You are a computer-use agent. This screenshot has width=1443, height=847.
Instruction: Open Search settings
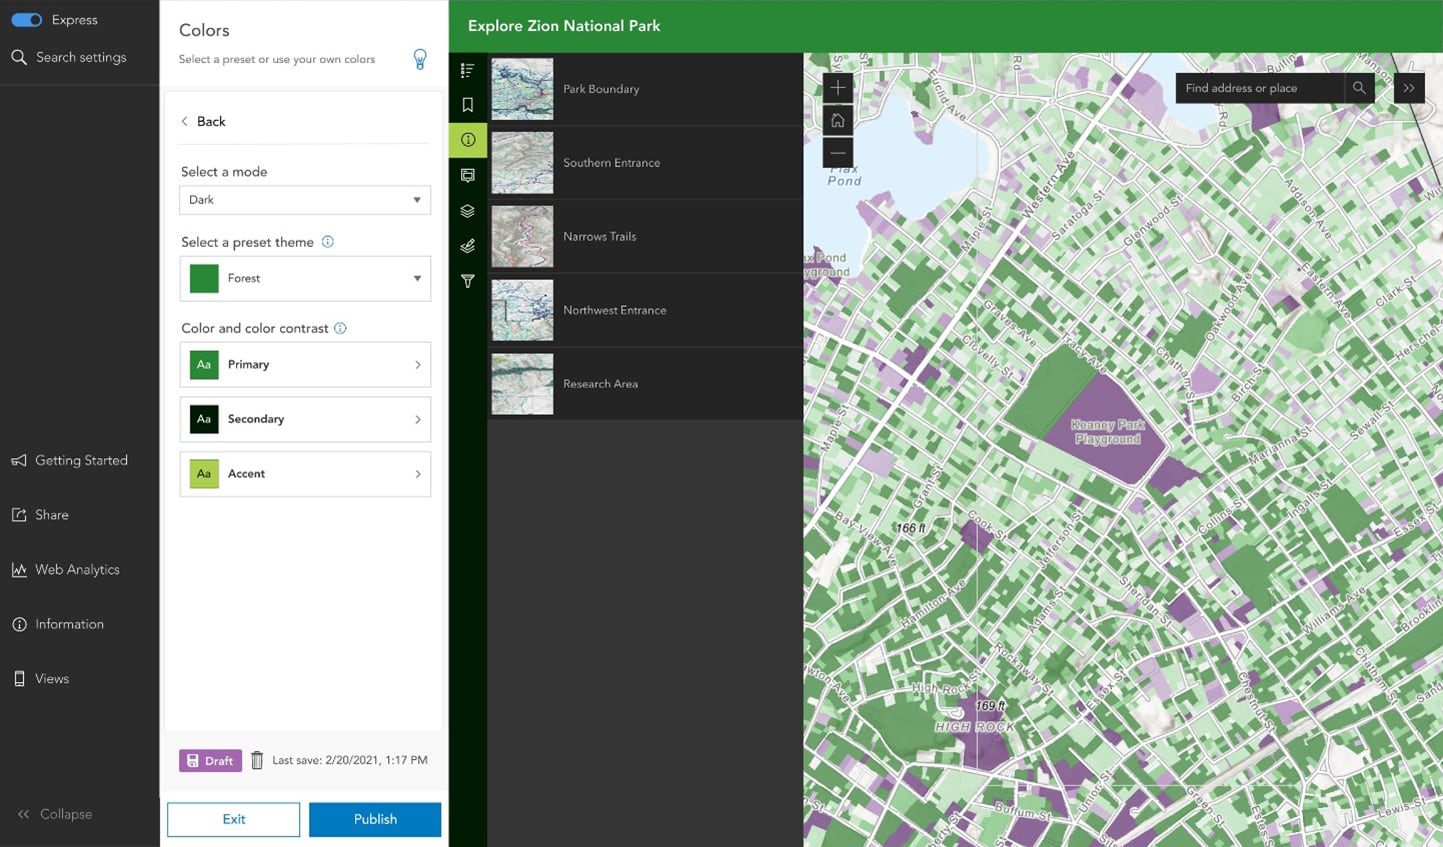69,57
